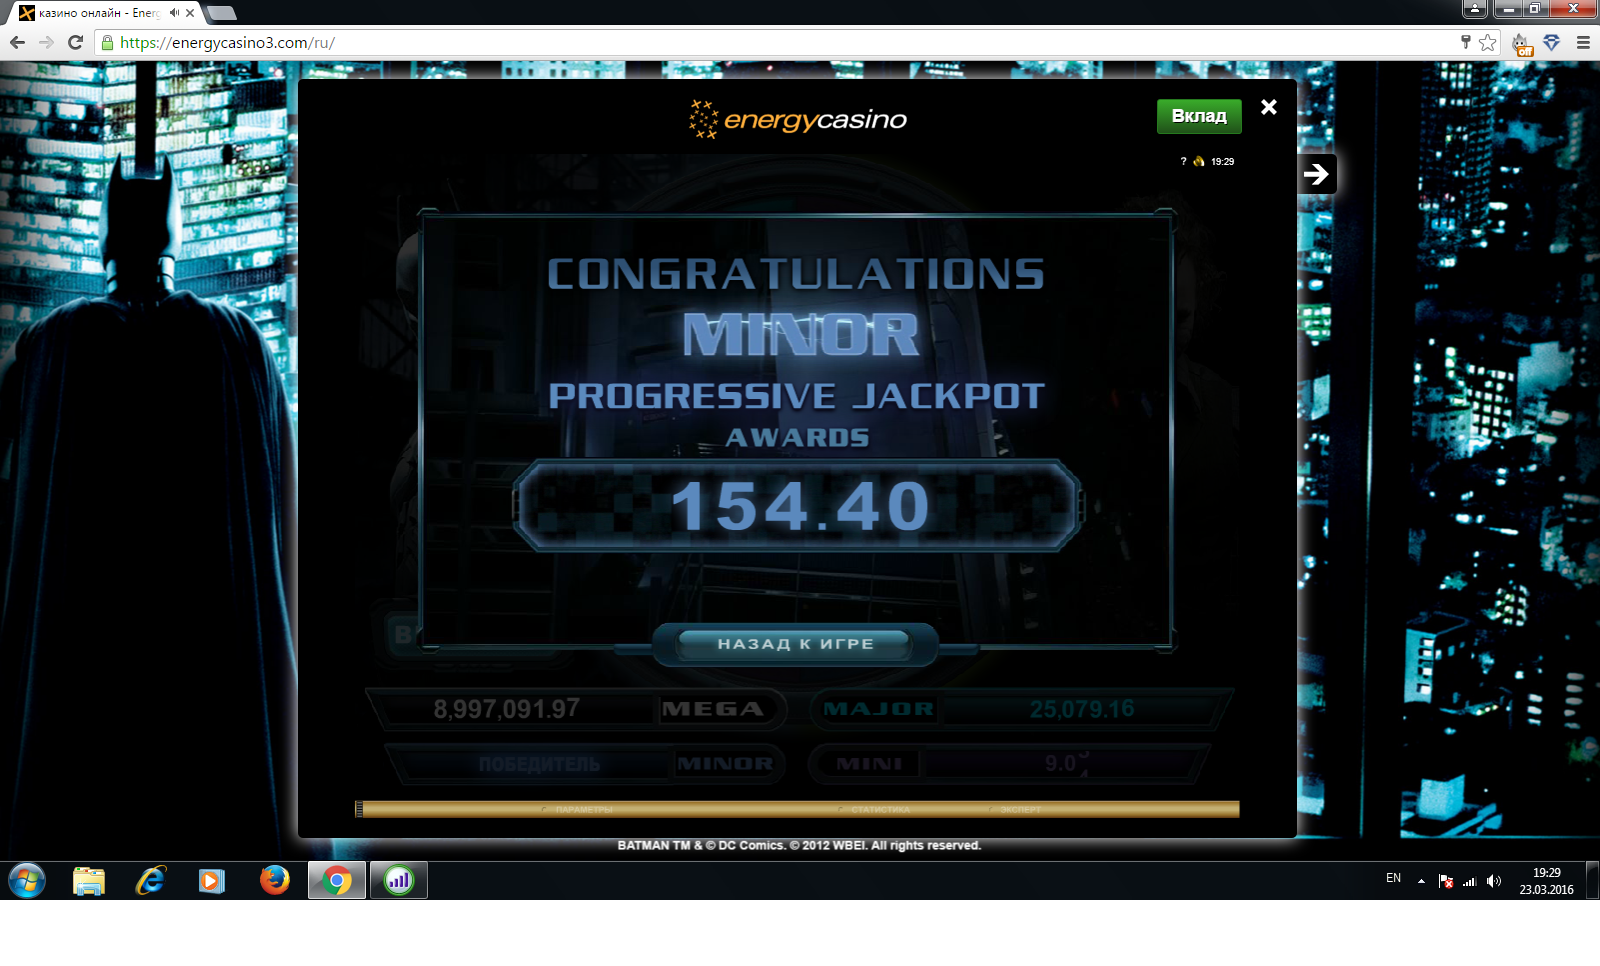Click the white right arrow beside game
The height and width of the screenshot is (966, 1600).
tap(1316, 174)
